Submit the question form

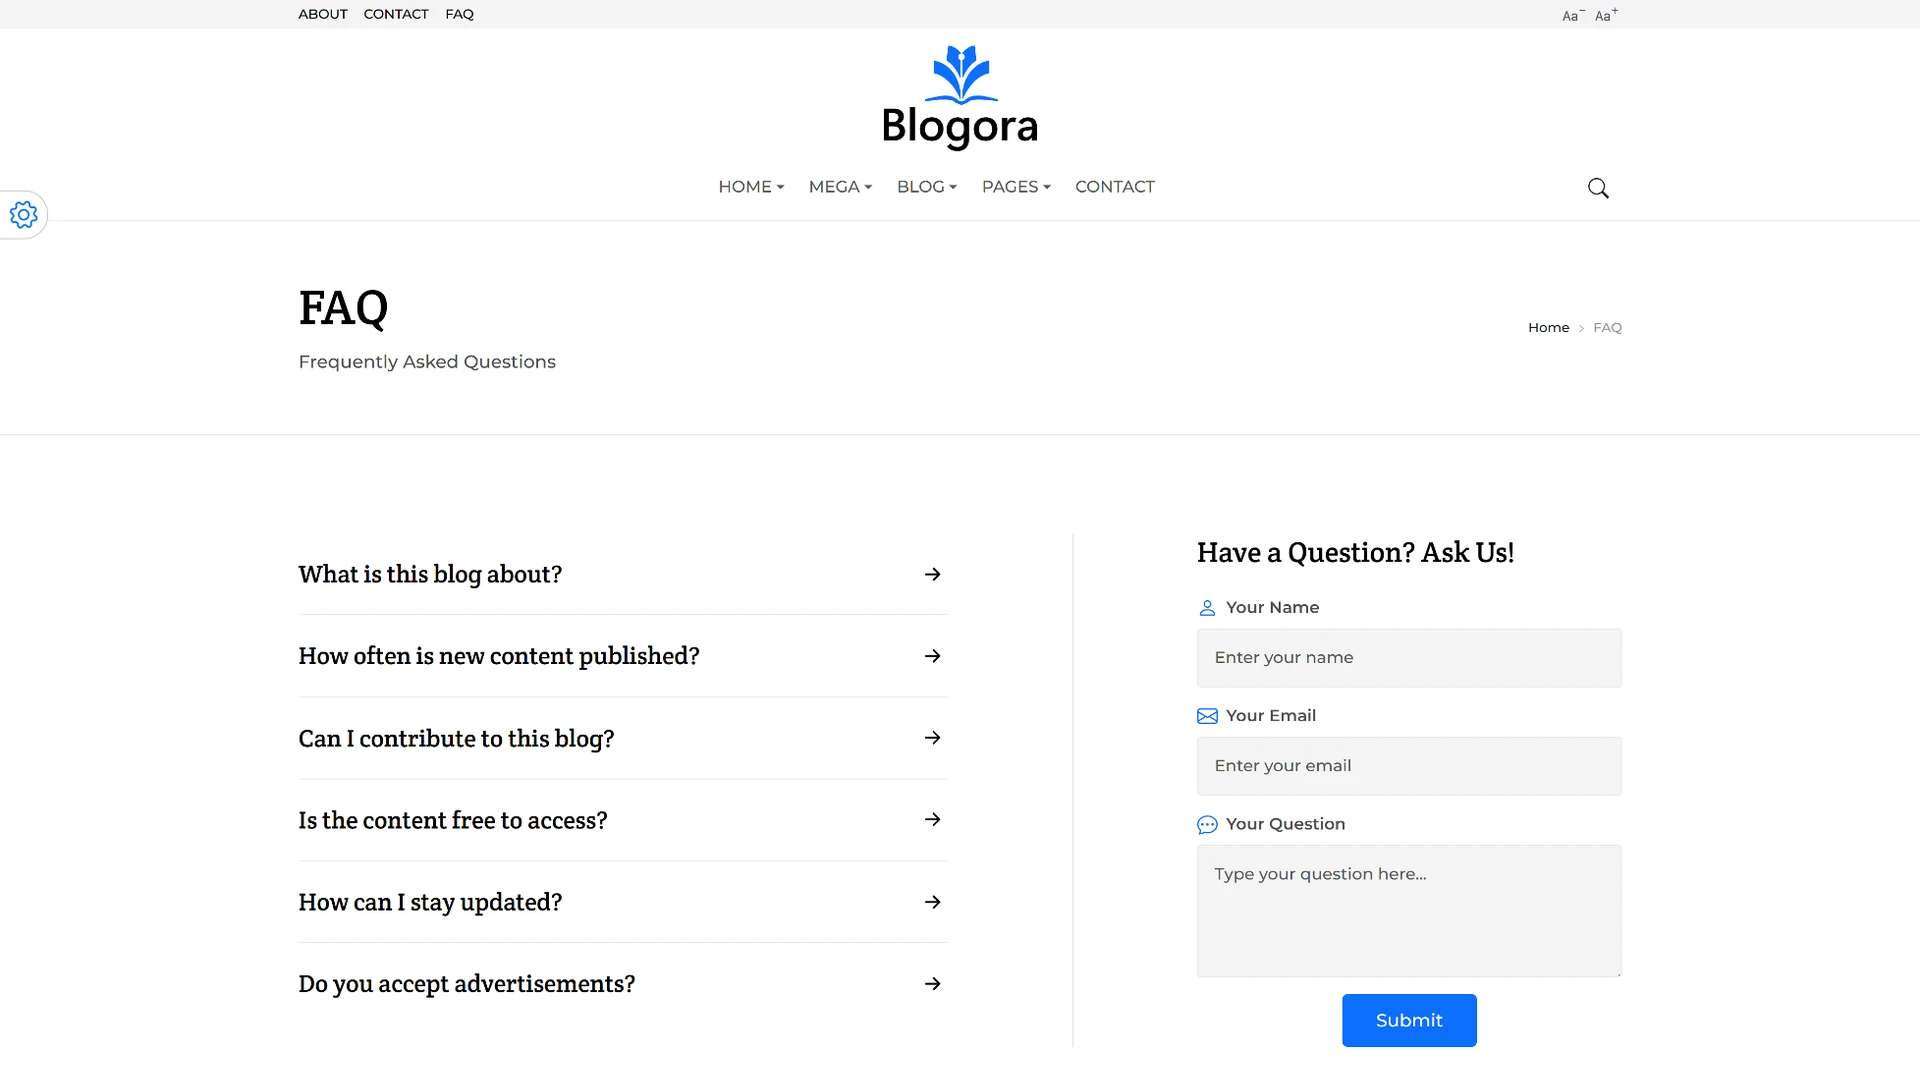coord(1409,1020)
